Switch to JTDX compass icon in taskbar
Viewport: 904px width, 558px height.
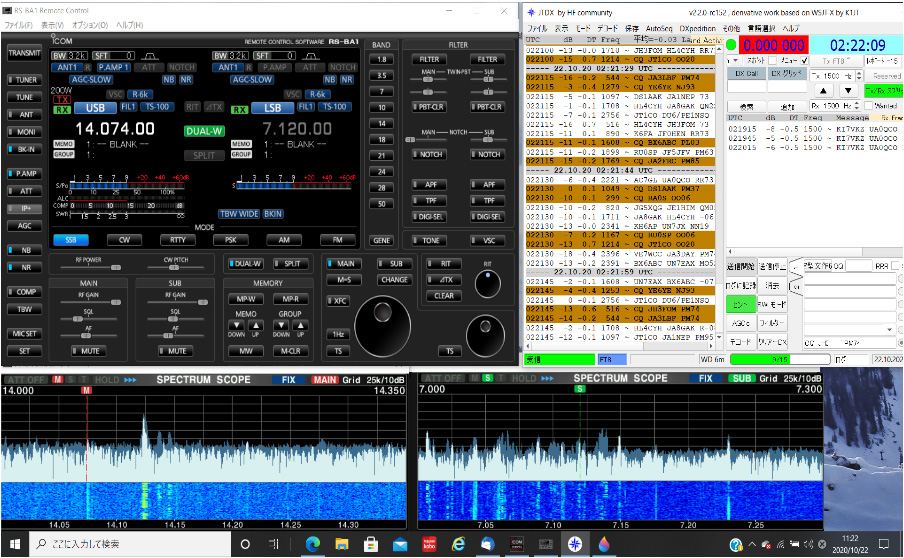pos(575,544)
